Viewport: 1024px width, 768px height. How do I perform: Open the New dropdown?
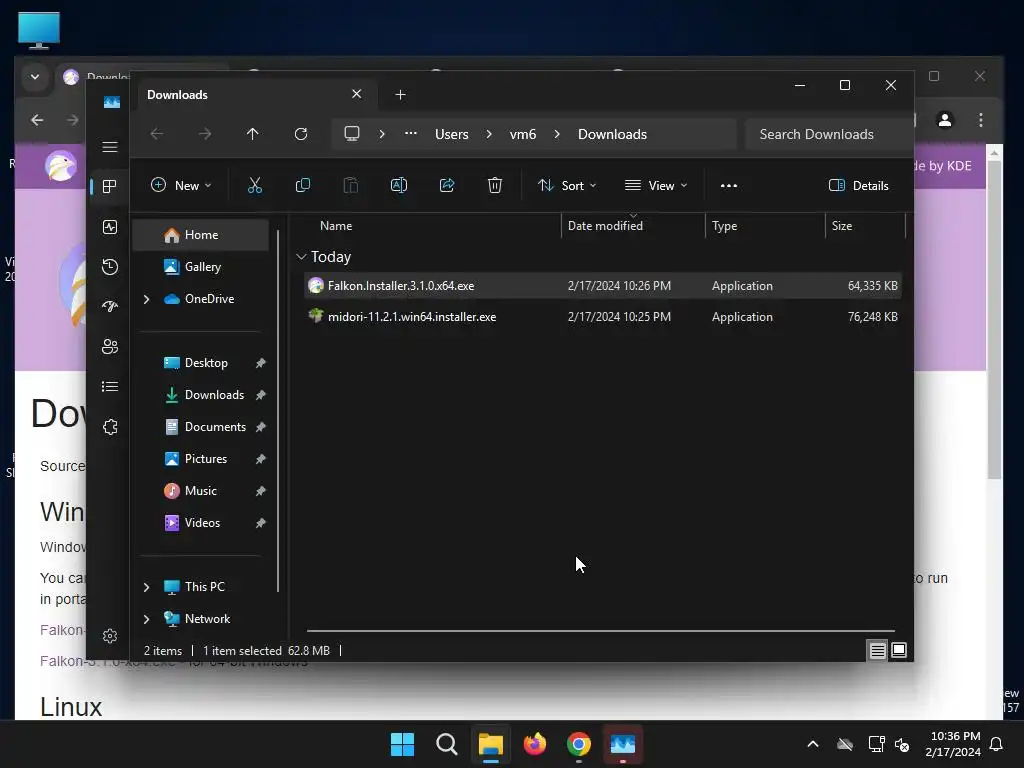181,185
